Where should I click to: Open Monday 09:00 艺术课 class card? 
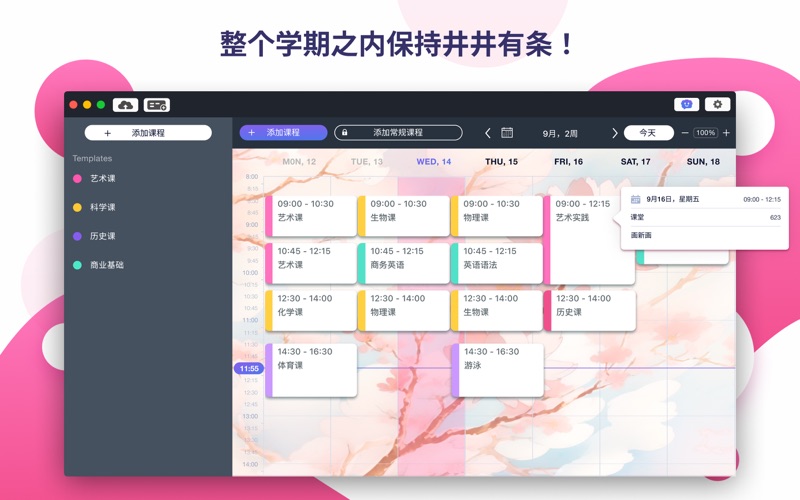coord(311,216)
